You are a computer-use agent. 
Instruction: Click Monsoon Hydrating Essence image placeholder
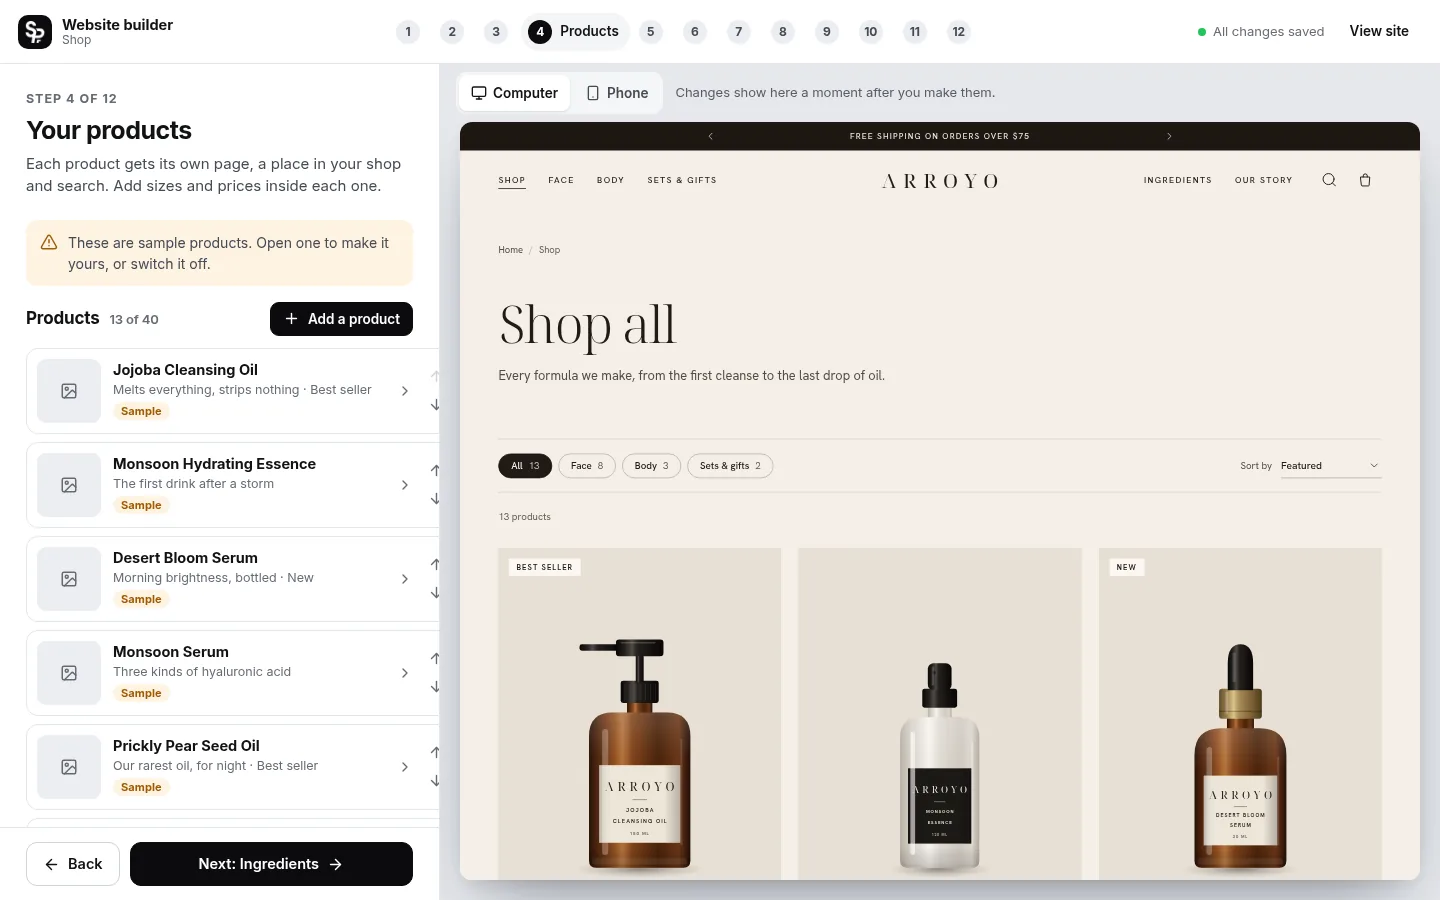(69, 485)
